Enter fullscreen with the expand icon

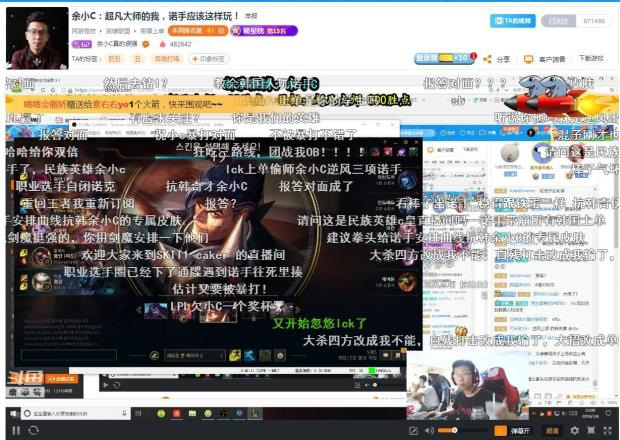[x=607, y=431]
